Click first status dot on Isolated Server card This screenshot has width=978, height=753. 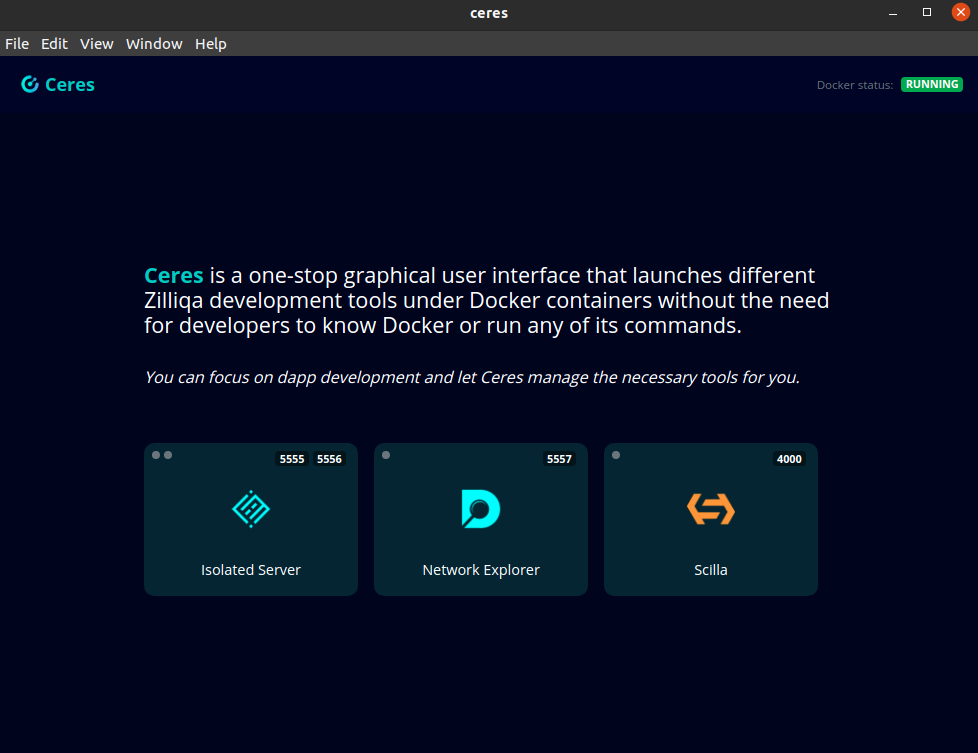156,455
